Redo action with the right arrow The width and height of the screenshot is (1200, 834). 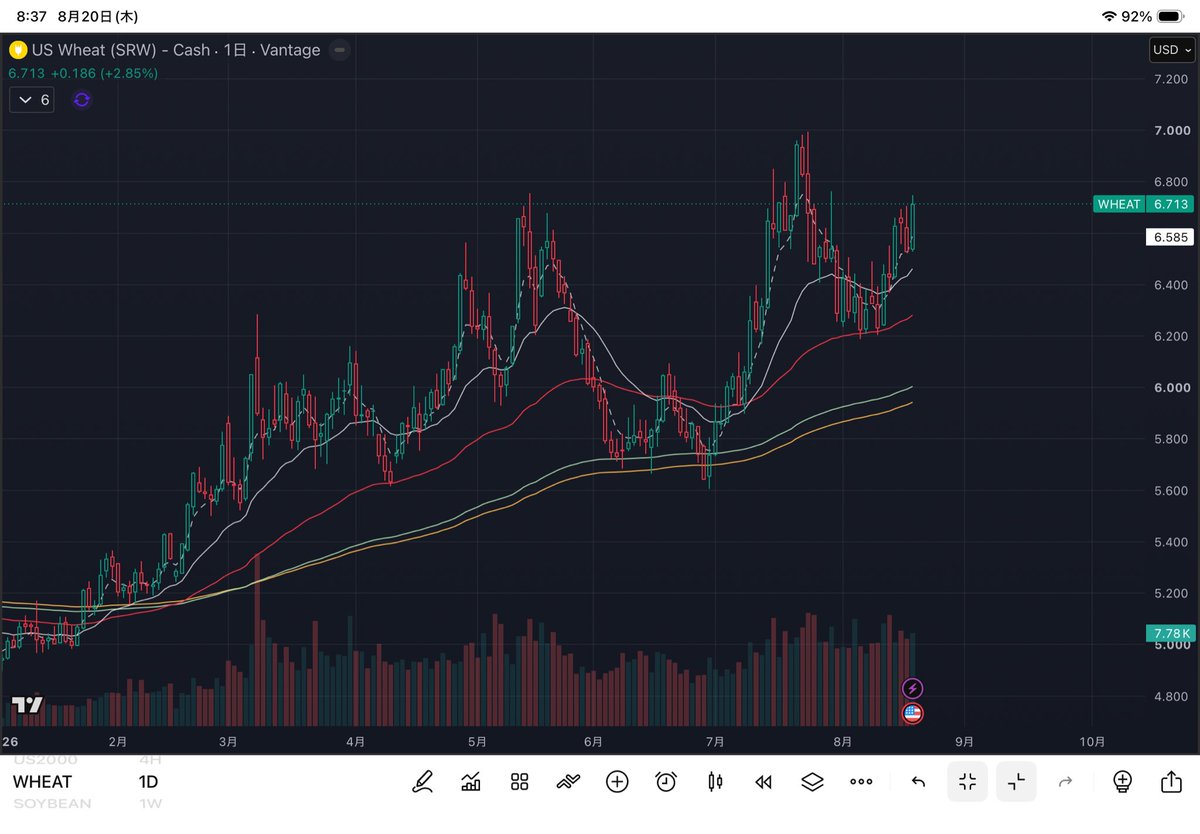coord(1065,782)
